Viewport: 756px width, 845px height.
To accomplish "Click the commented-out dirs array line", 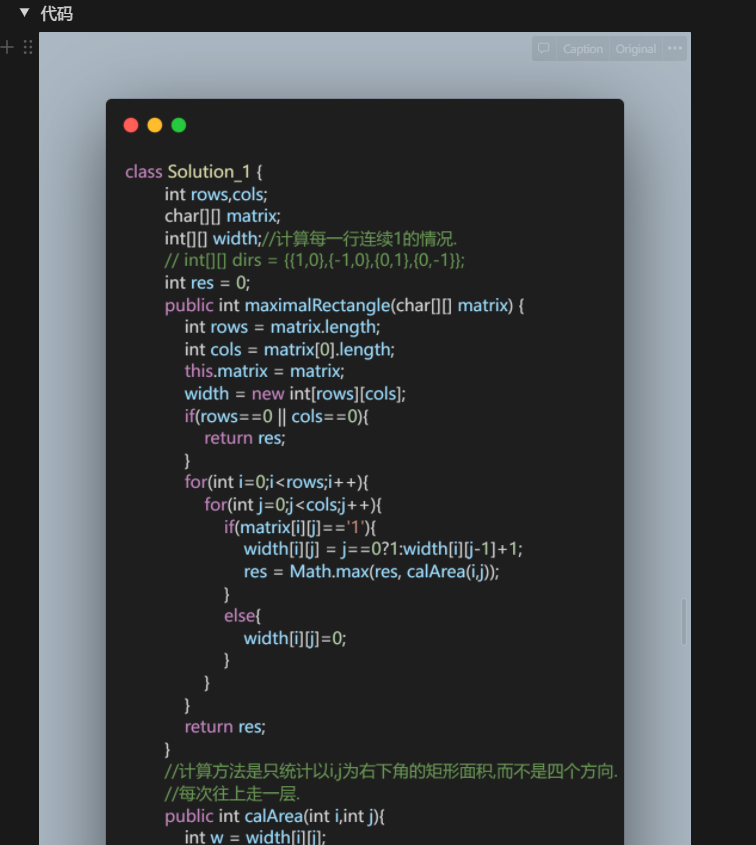I will coord(315,260).
